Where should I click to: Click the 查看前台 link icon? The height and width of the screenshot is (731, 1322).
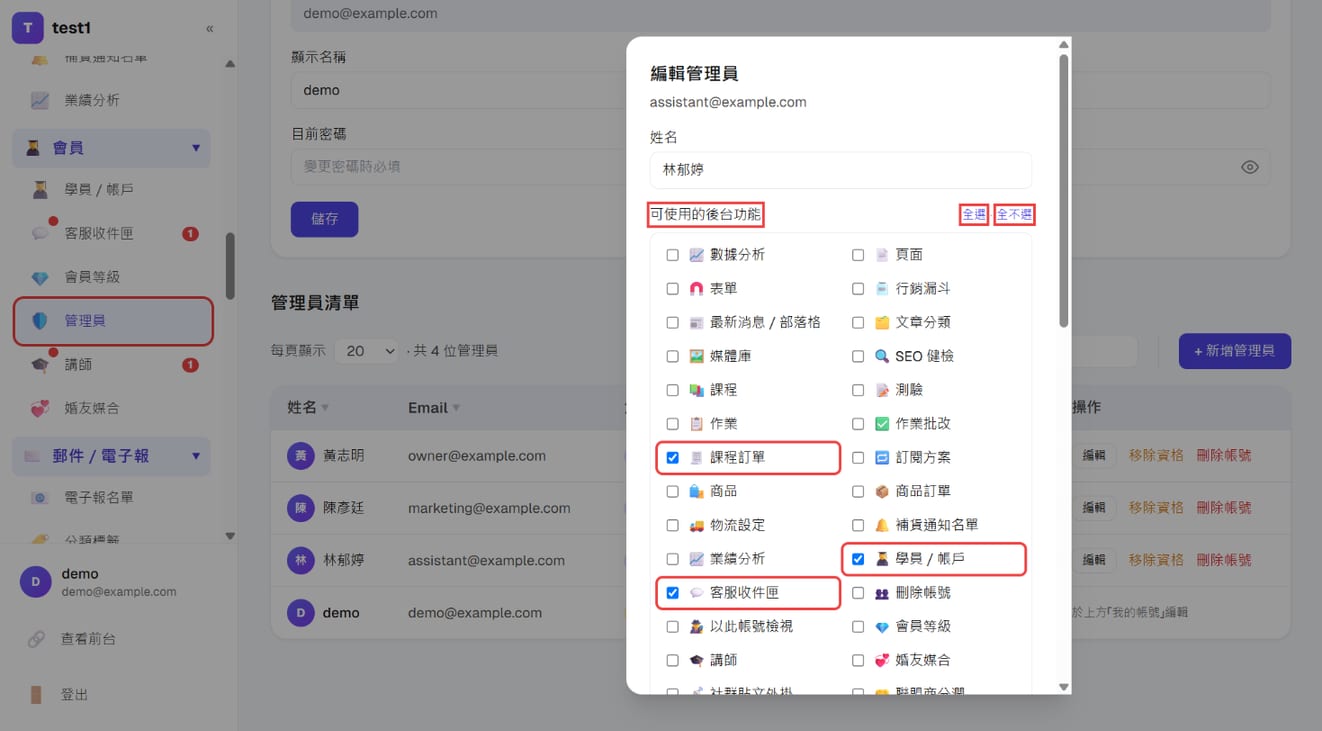pos(36,638)
